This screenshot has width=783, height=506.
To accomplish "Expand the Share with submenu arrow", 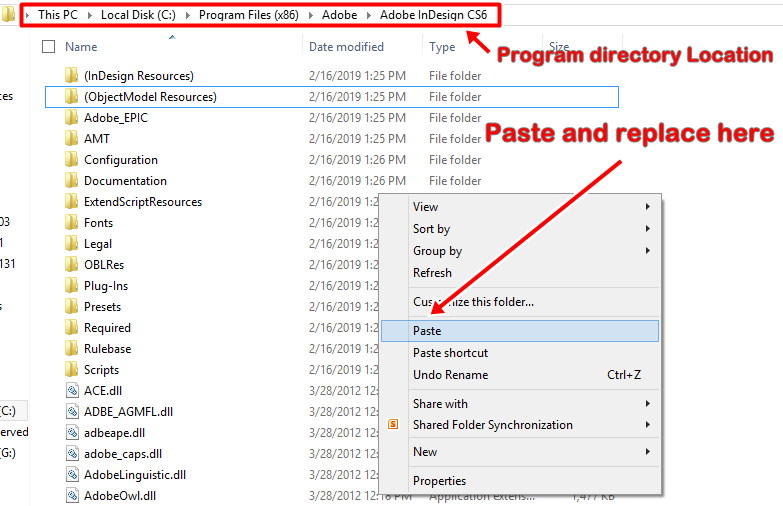I will click(648, 403).
